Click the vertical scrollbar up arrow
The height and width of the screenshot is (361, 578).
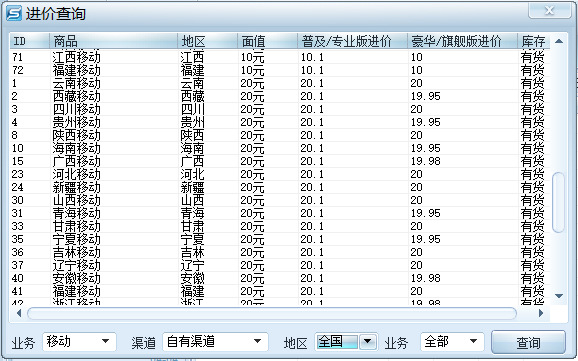tap(559, 41)
